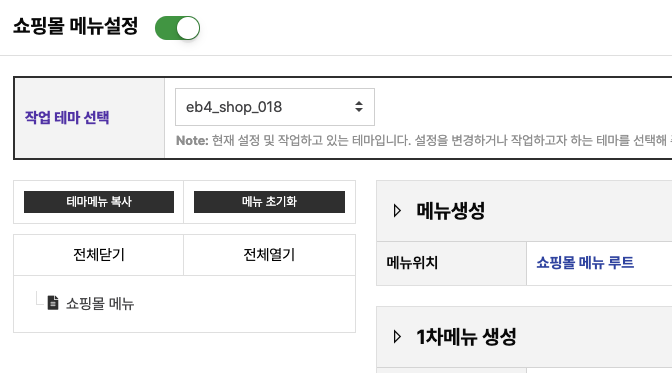672x373 pixels.
Task: Click the 메뉴 초기화 button
Action: pos(269,202)
